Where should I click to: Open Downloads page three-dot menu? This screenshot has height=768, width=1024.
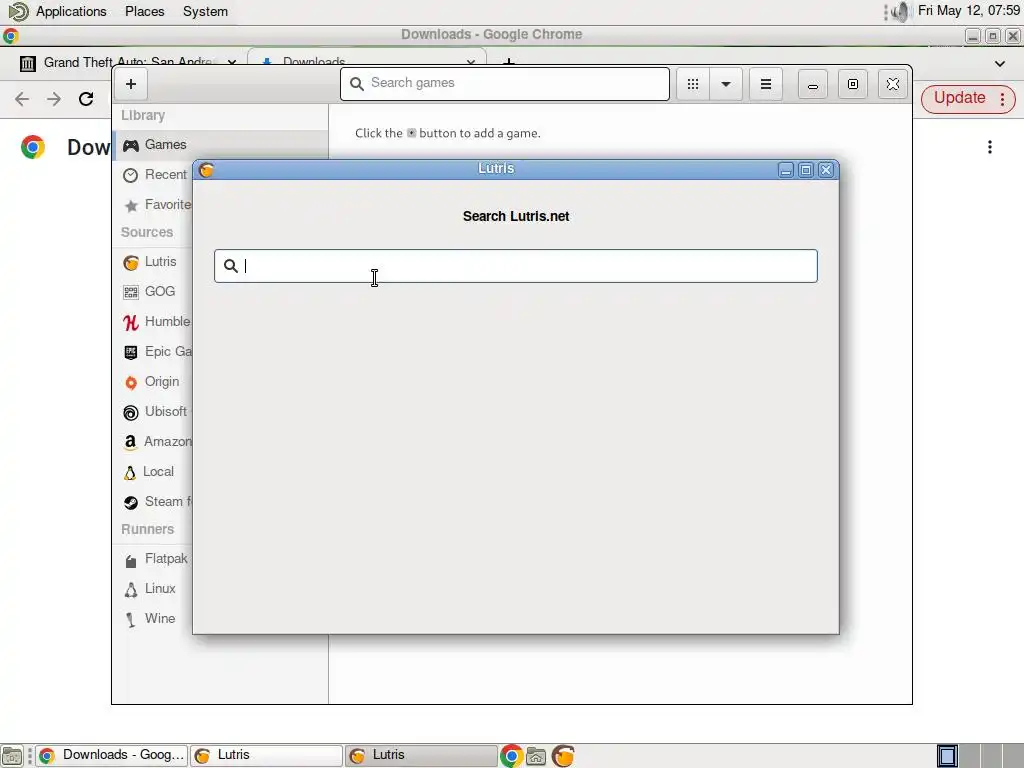click(990, 148)
